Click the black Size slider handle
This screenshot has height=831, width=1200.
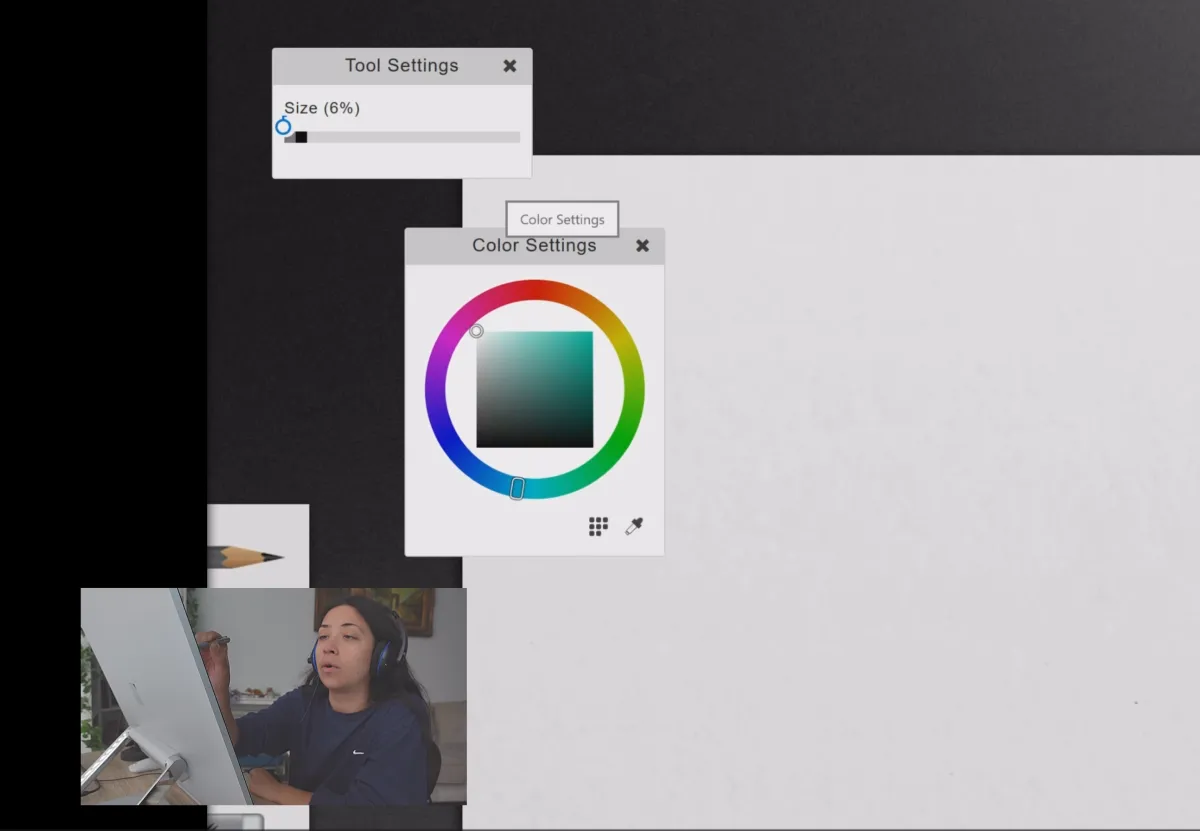point(301,137)
